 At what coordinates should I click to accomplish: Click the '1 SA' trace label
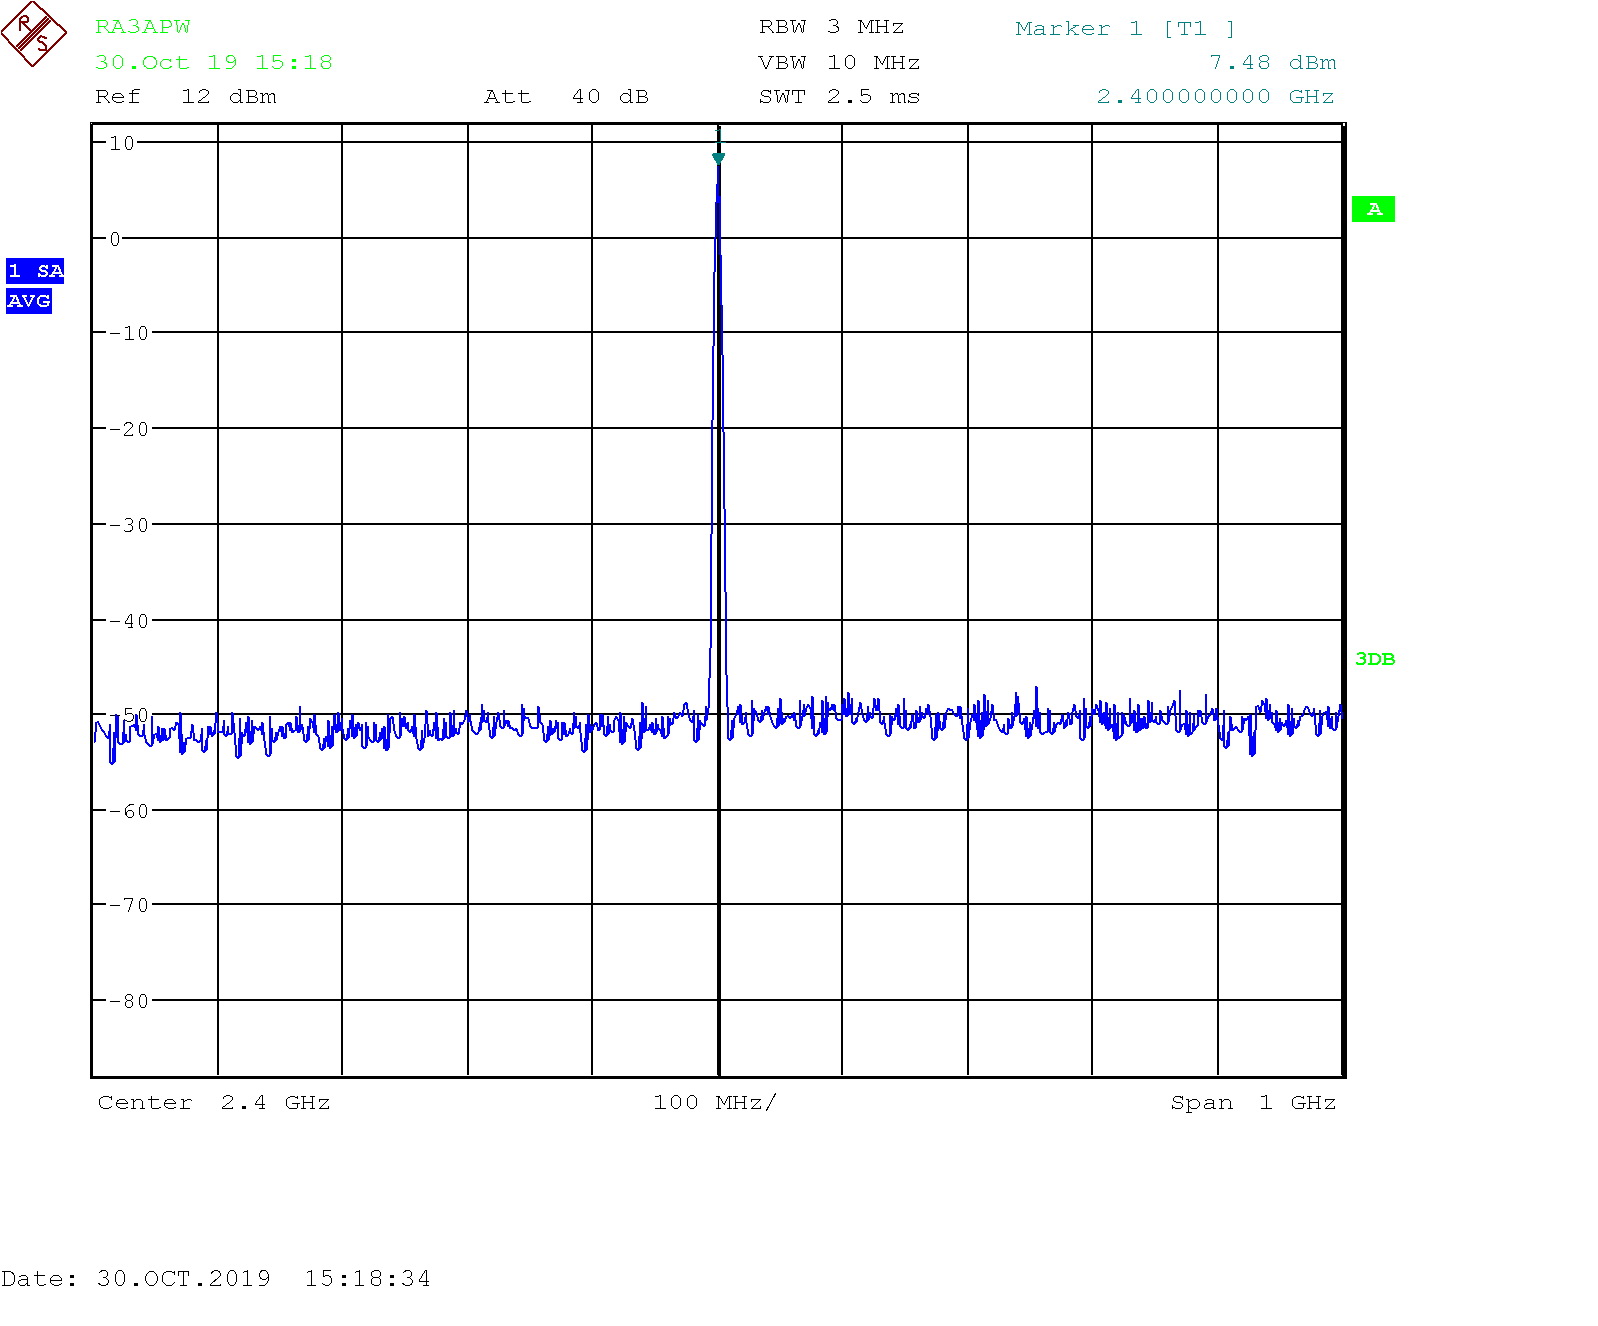pyautogui.click(x=35, y=271)
